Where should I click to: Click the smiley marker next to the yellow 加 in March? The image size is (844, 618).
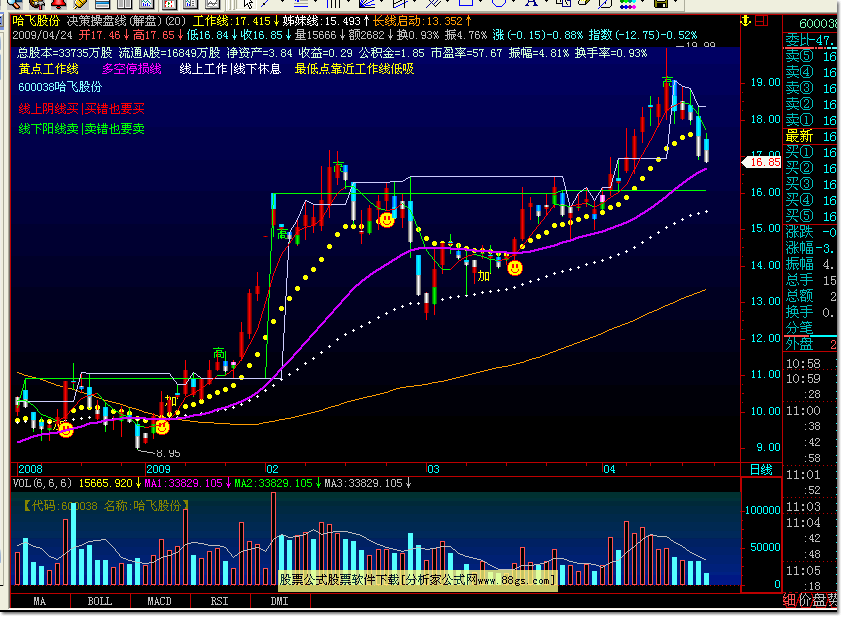pos(515,268)
